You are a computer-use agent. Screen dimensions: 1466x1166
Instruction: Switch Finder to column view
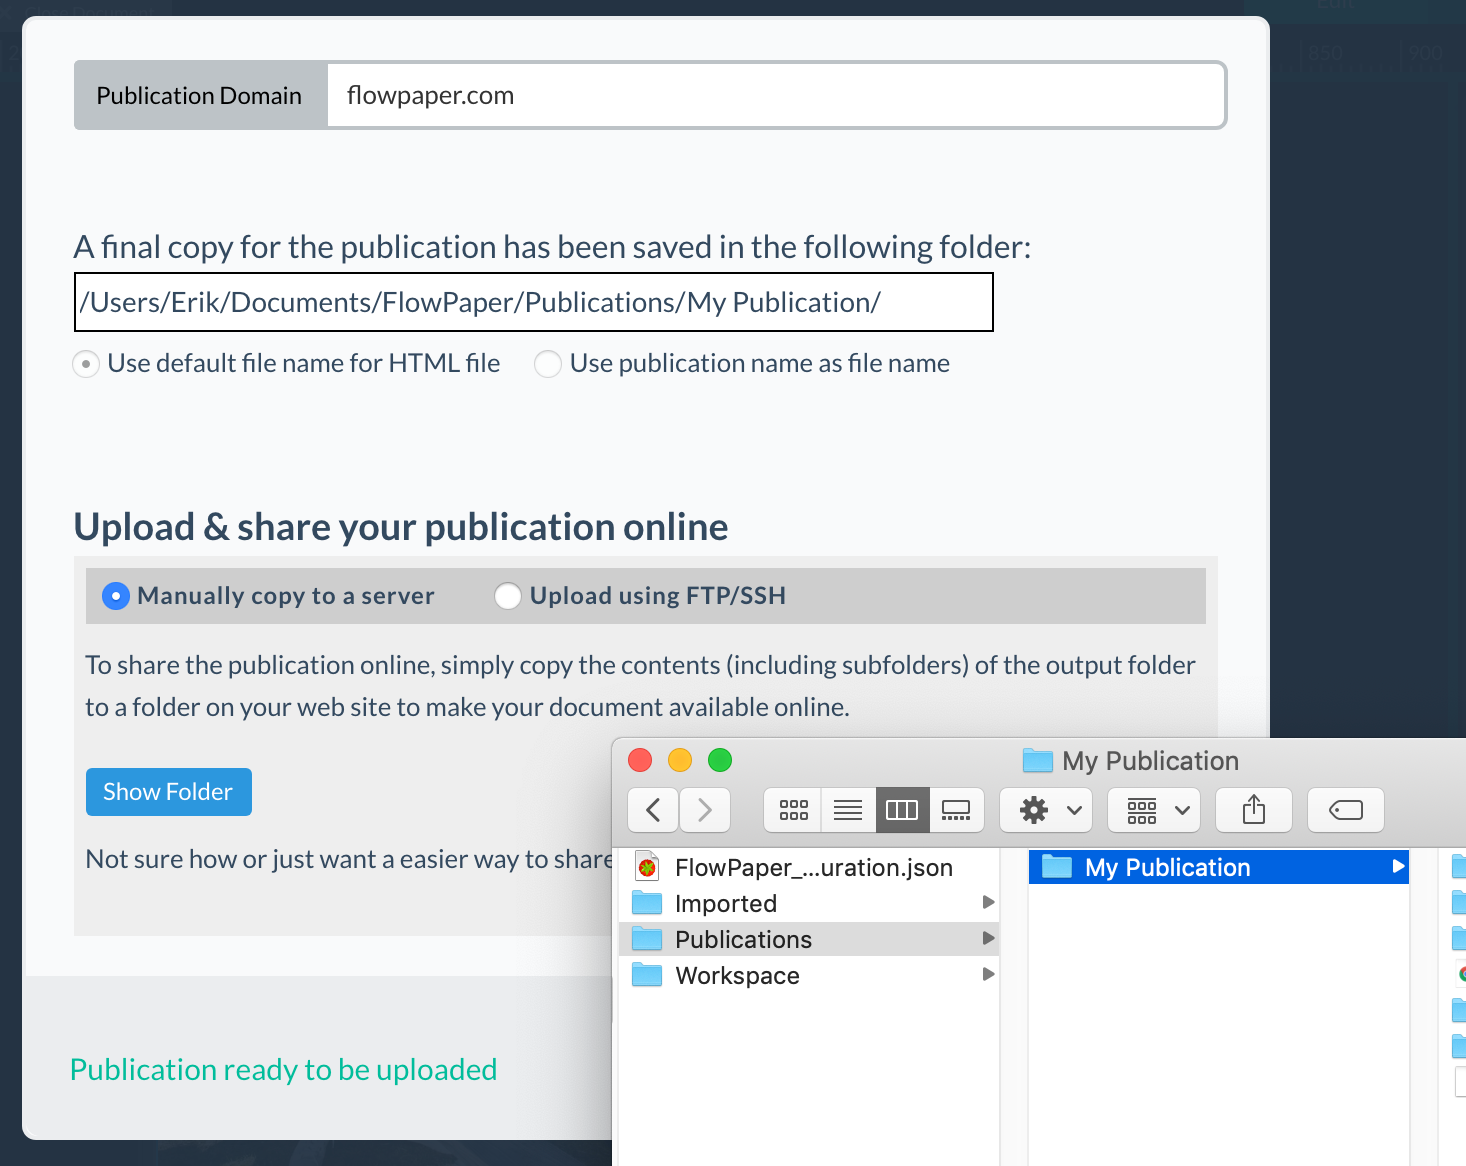tap(902, 810)
